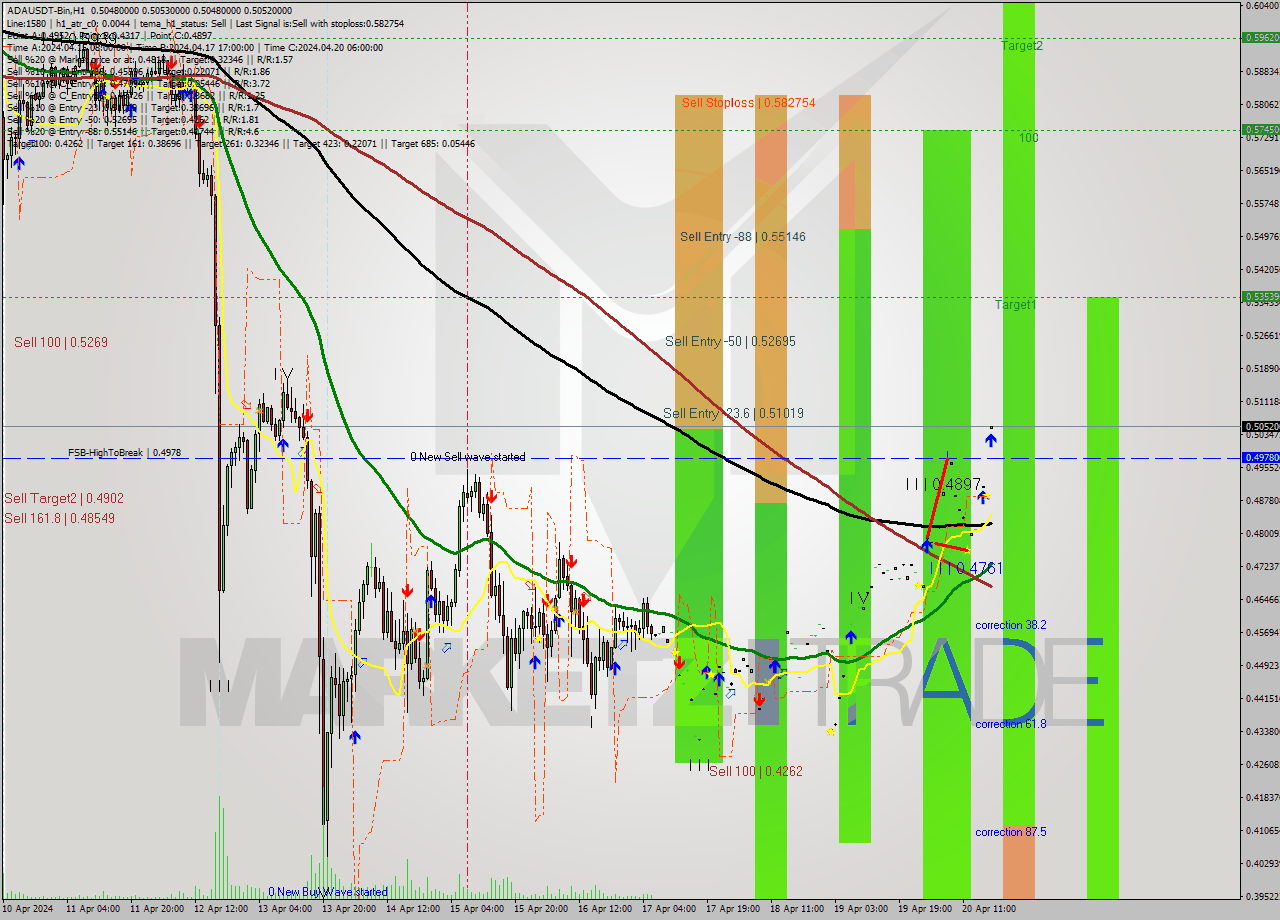
Task: Click the 12 Apr 12:00 time label
Action: (221, 909)
